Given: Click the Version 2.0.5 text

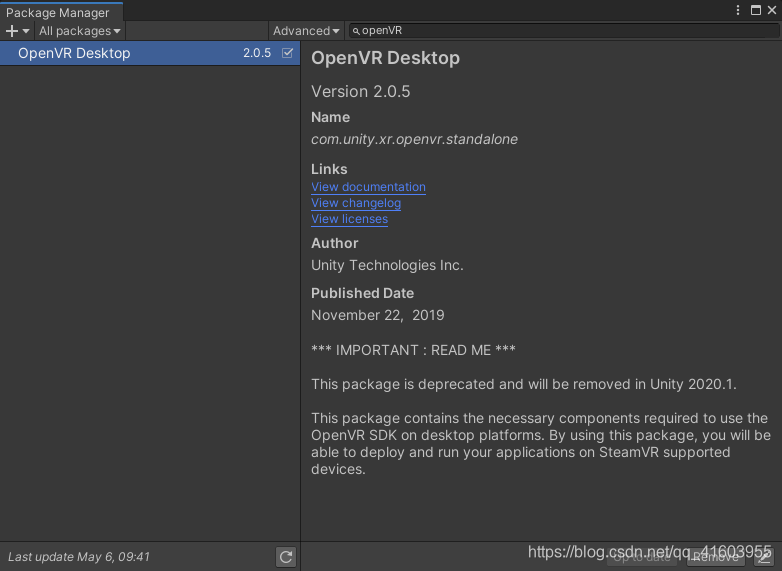Looking at the screenshot, I should pyautogui.click(x=361, y=91).
